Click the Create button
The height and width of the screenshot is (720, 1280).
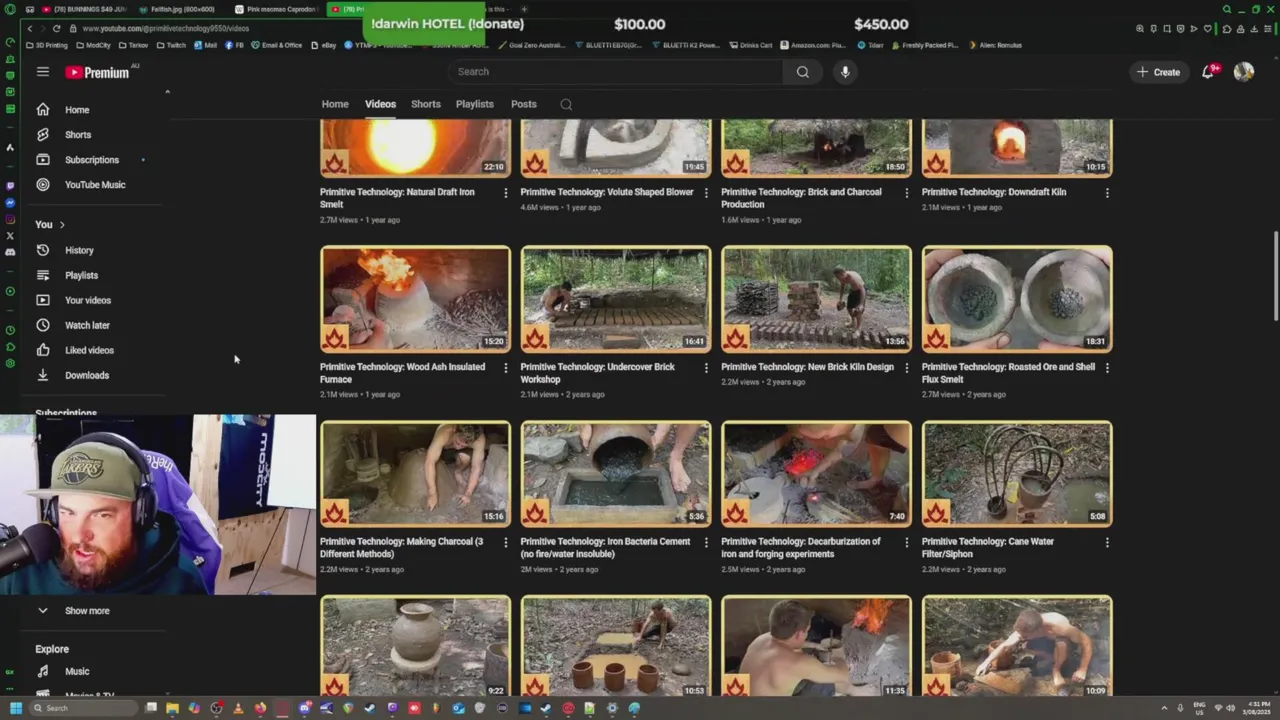(x=1158, y=72)
